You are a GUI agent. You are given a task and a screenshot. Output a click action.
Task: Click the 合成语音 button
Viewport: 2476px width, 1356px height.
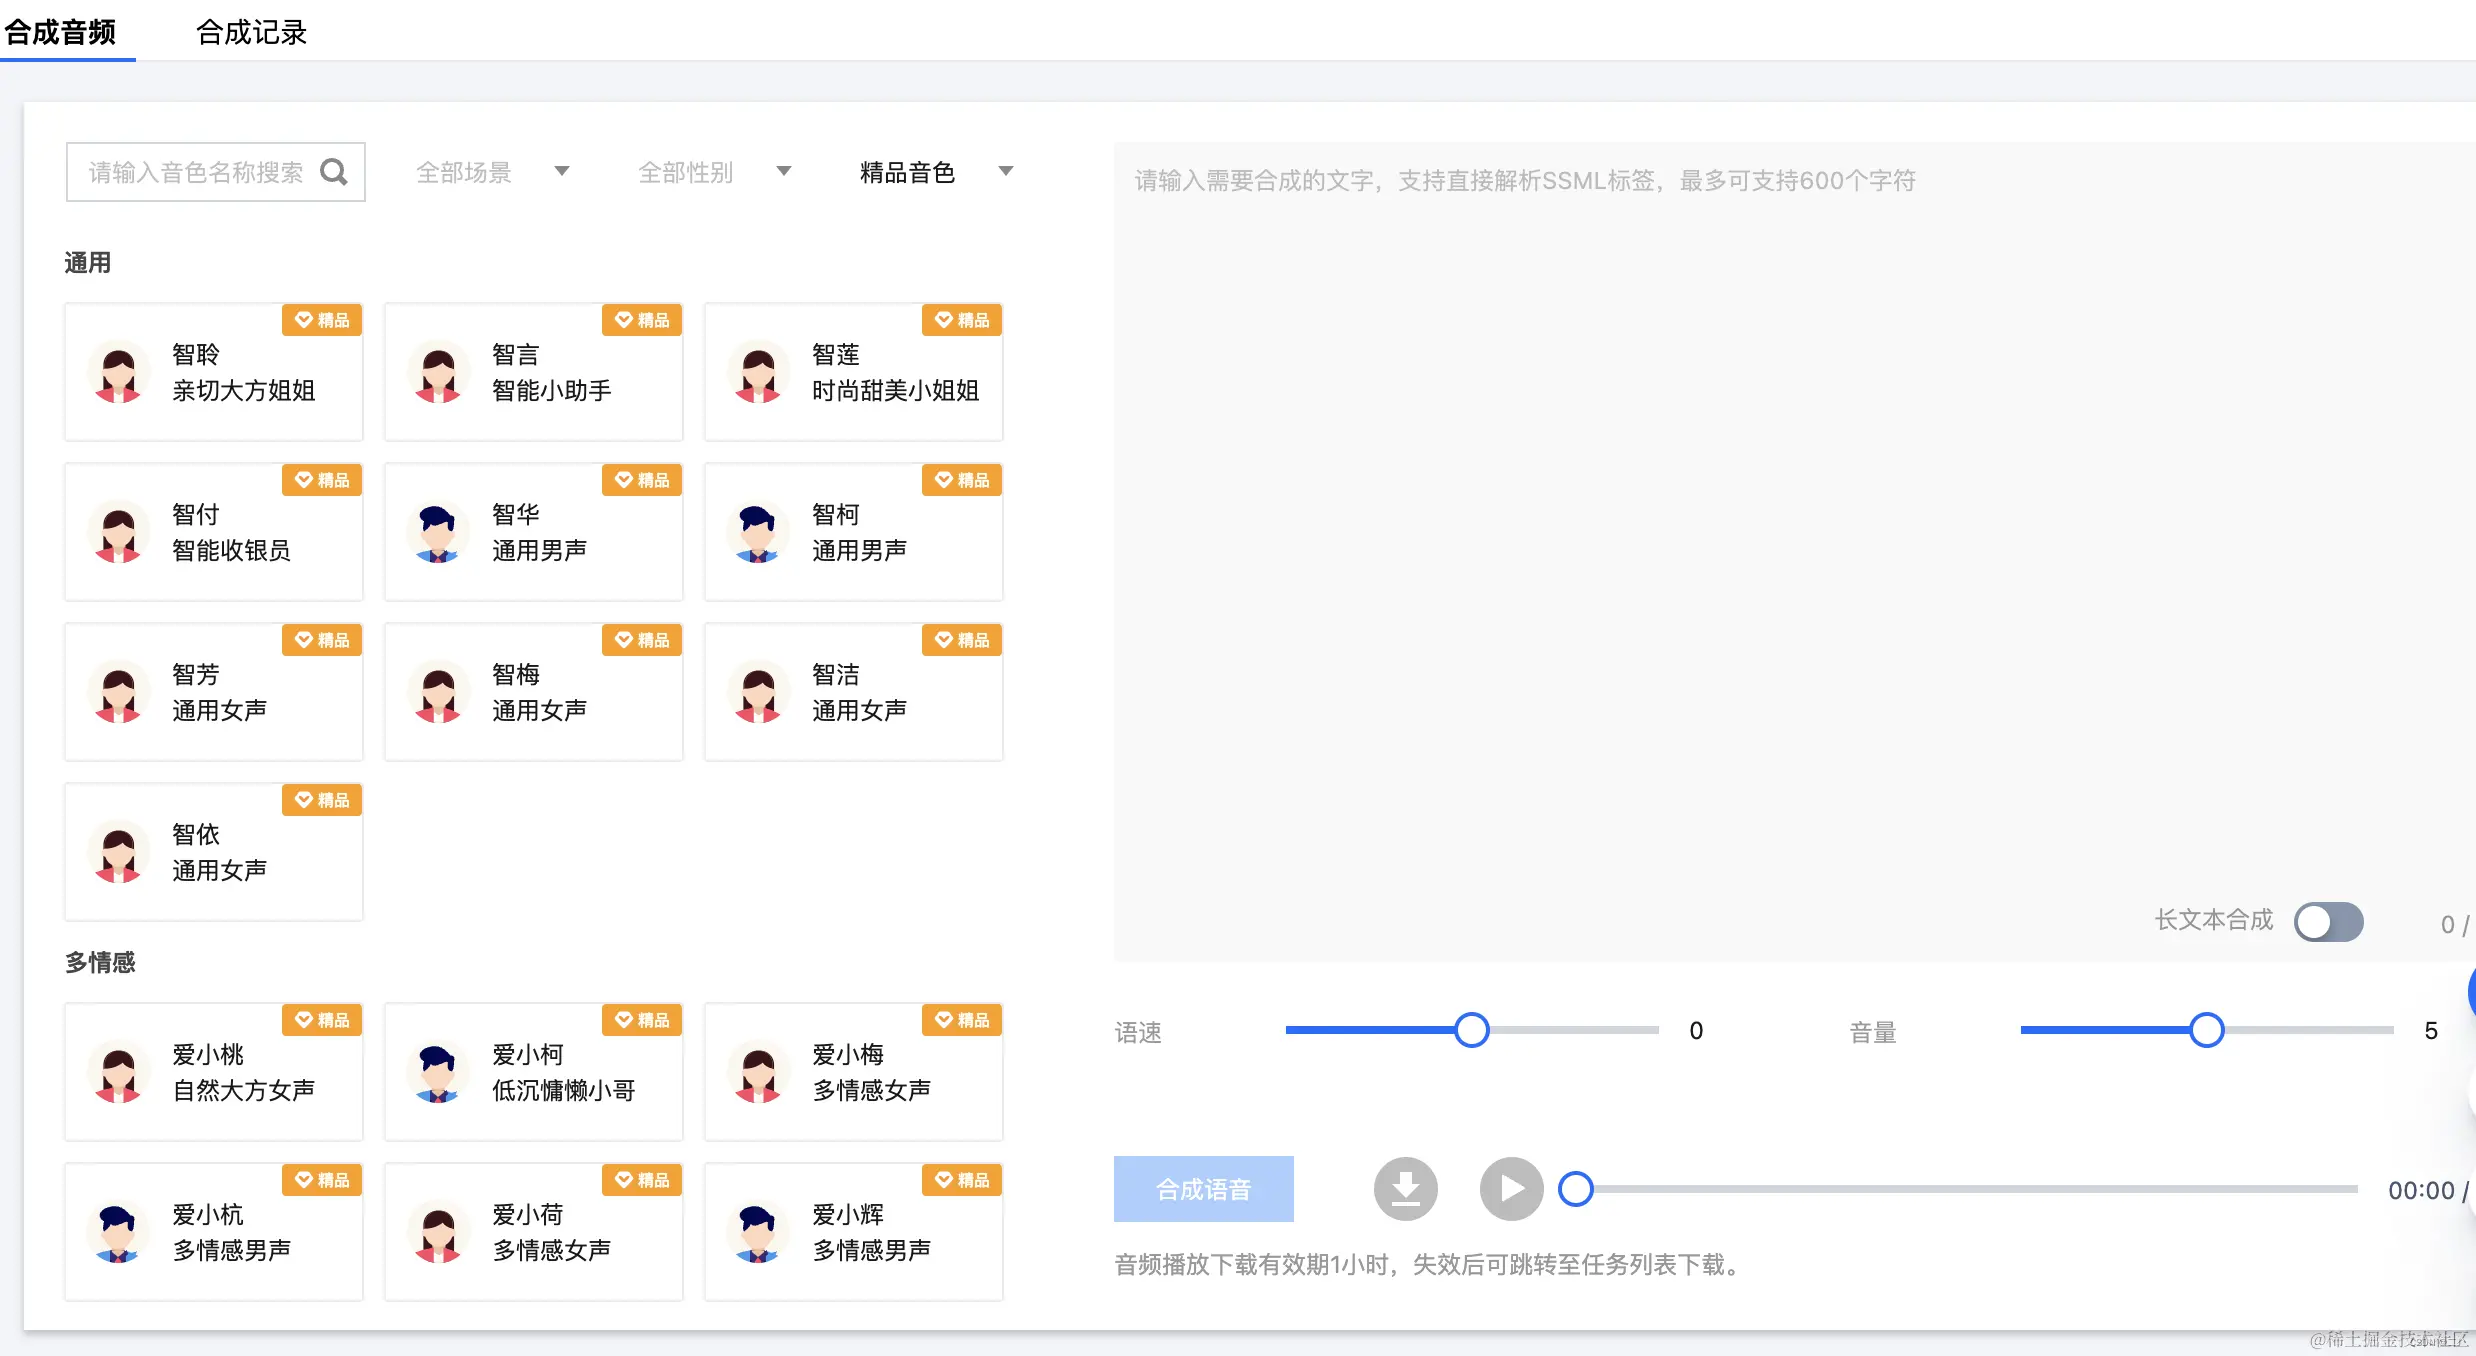[1203, 1189]
